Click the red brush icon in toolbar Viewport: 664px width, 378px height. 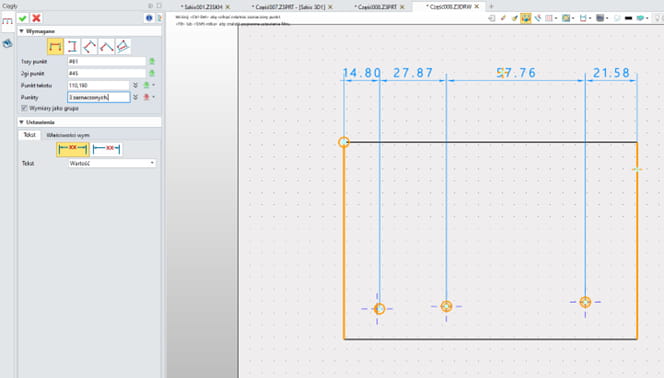click(503, 18)
